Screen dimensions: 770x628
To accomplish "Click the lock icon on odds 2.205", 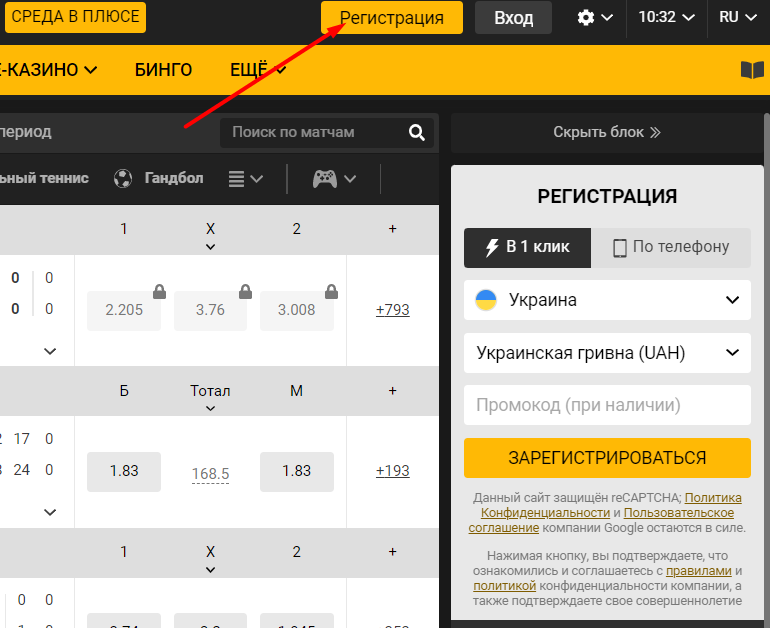I will pos(159,292).
